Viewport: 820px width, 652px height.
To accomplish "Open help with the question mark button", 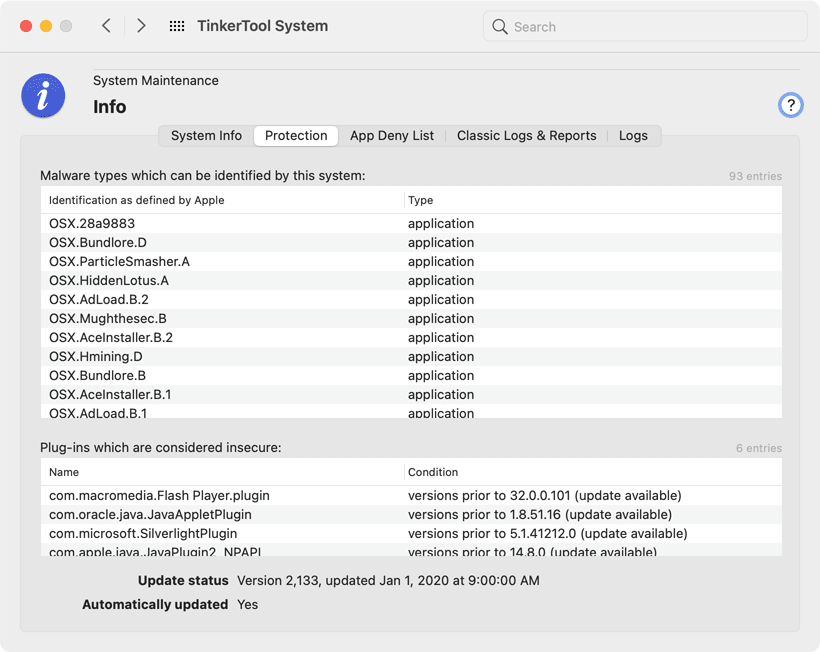I will click(790, 105).
